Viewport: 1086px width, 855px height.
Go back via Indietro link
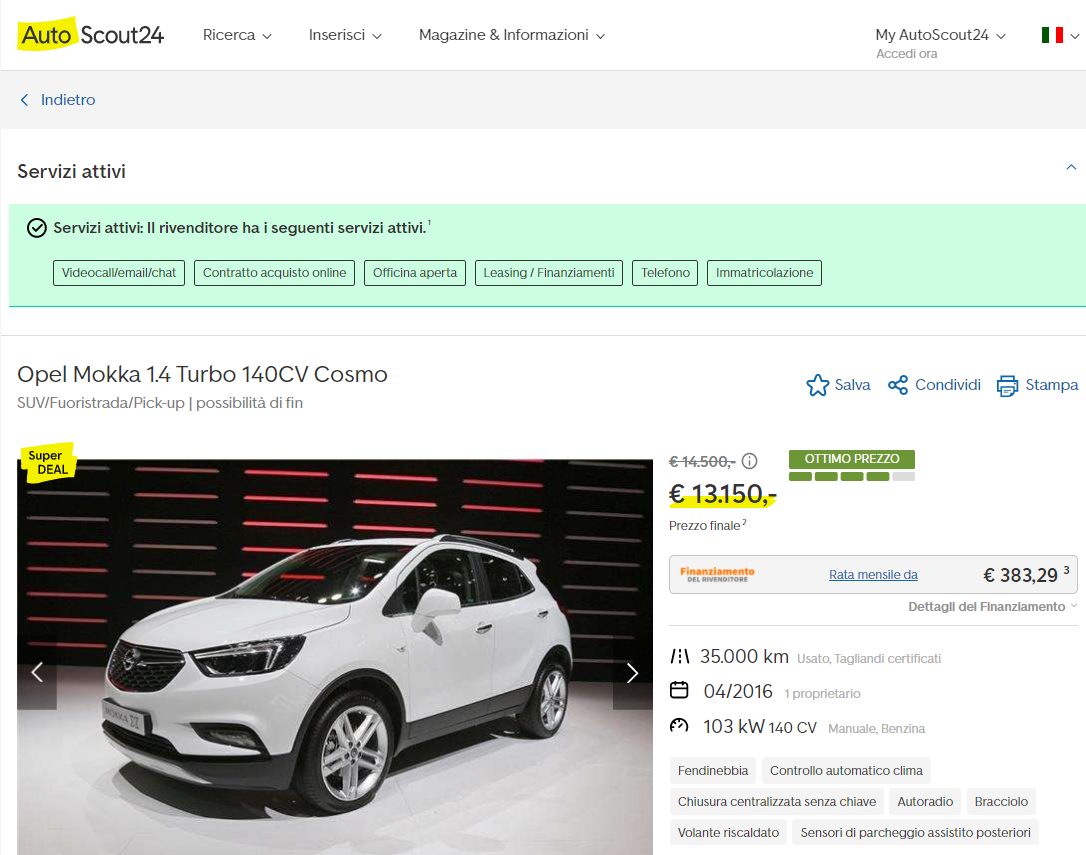(x=68, y=100)
